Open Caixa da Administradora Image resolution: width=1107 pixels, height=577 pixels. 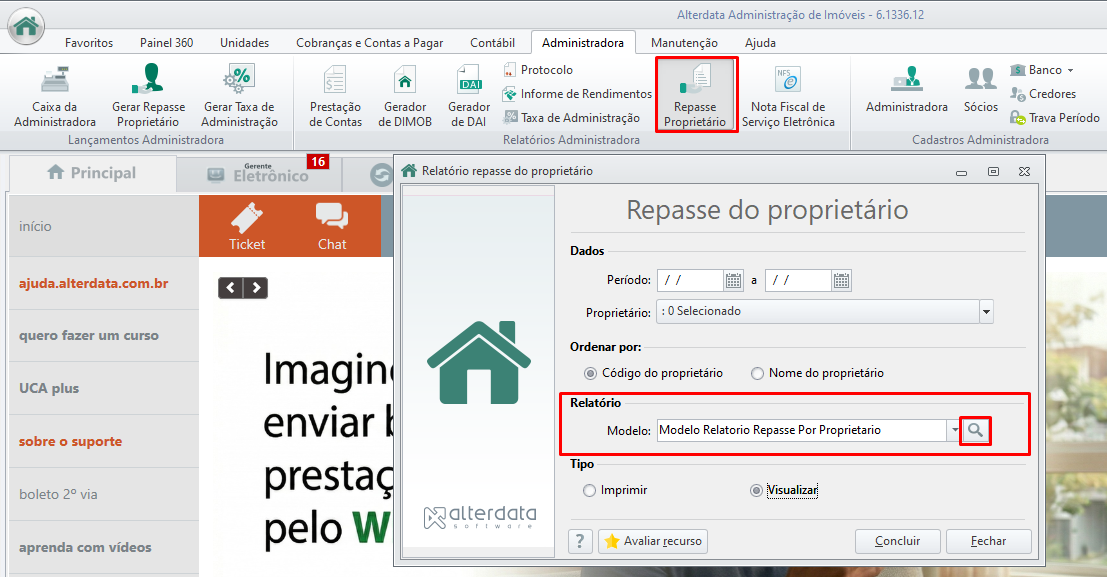54,96
